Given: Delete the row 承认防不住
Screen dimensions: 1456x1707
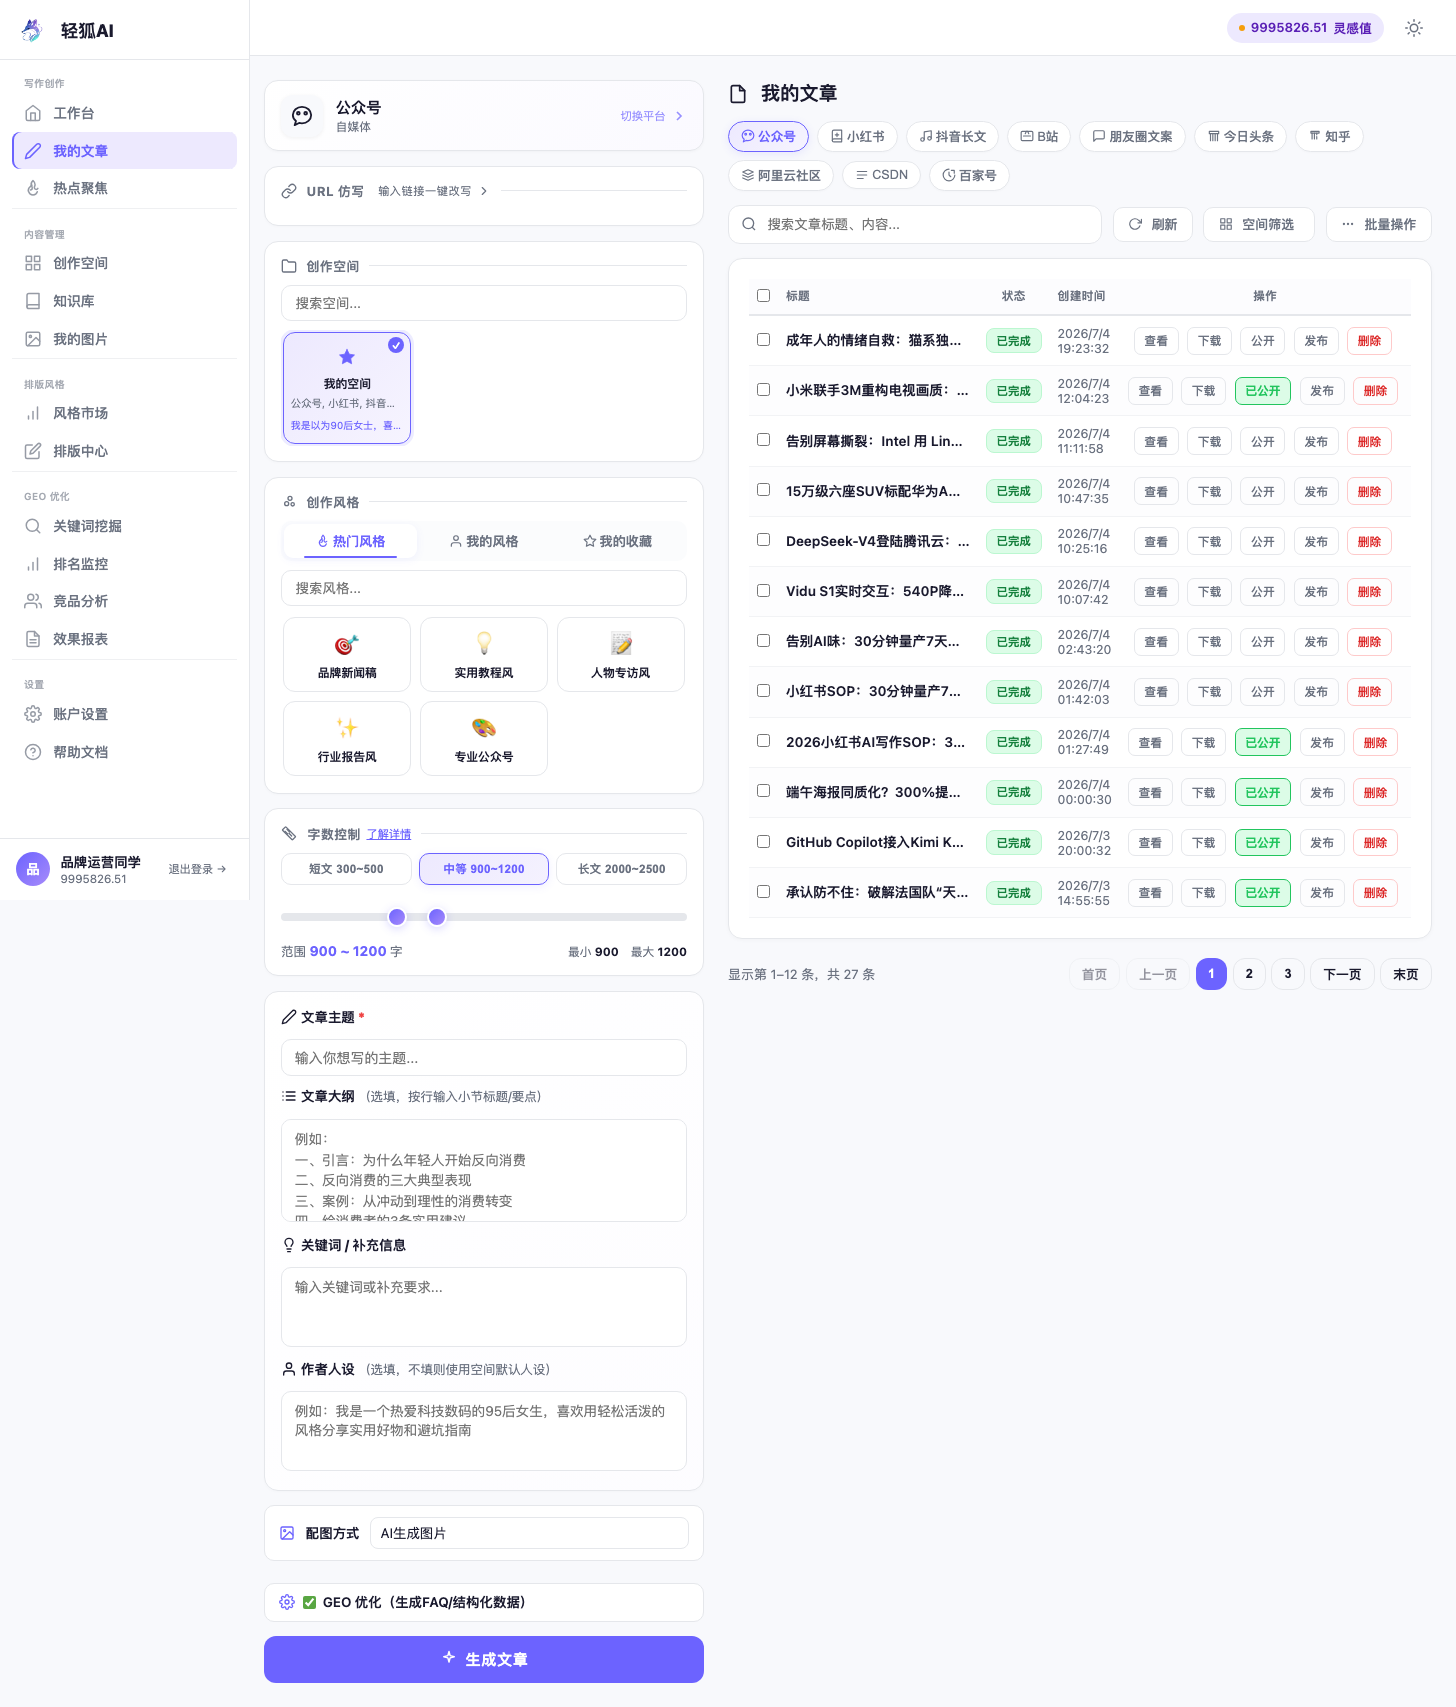Looking at the screenshot, I should click(x=1375, y=893).
